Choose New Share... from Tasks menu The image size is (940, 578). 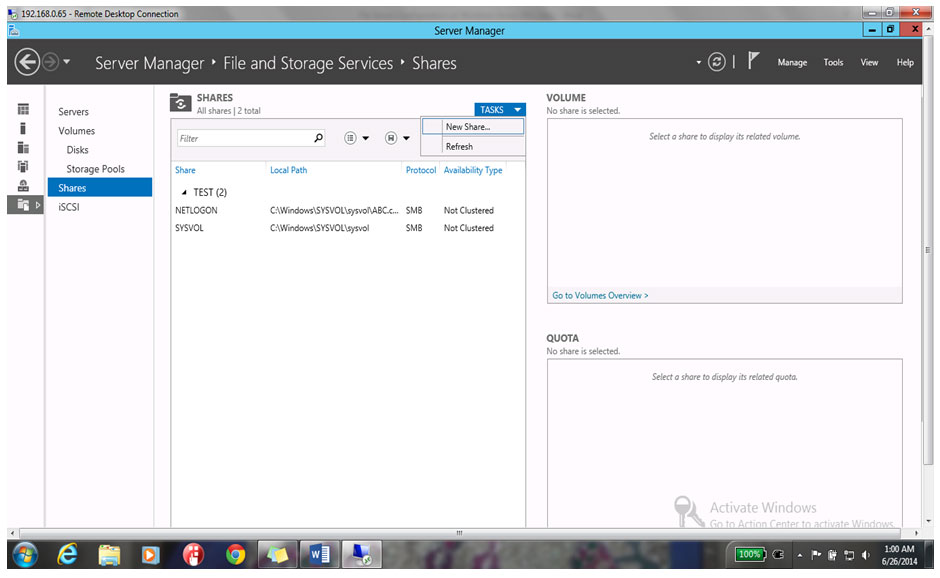[473, 127]
